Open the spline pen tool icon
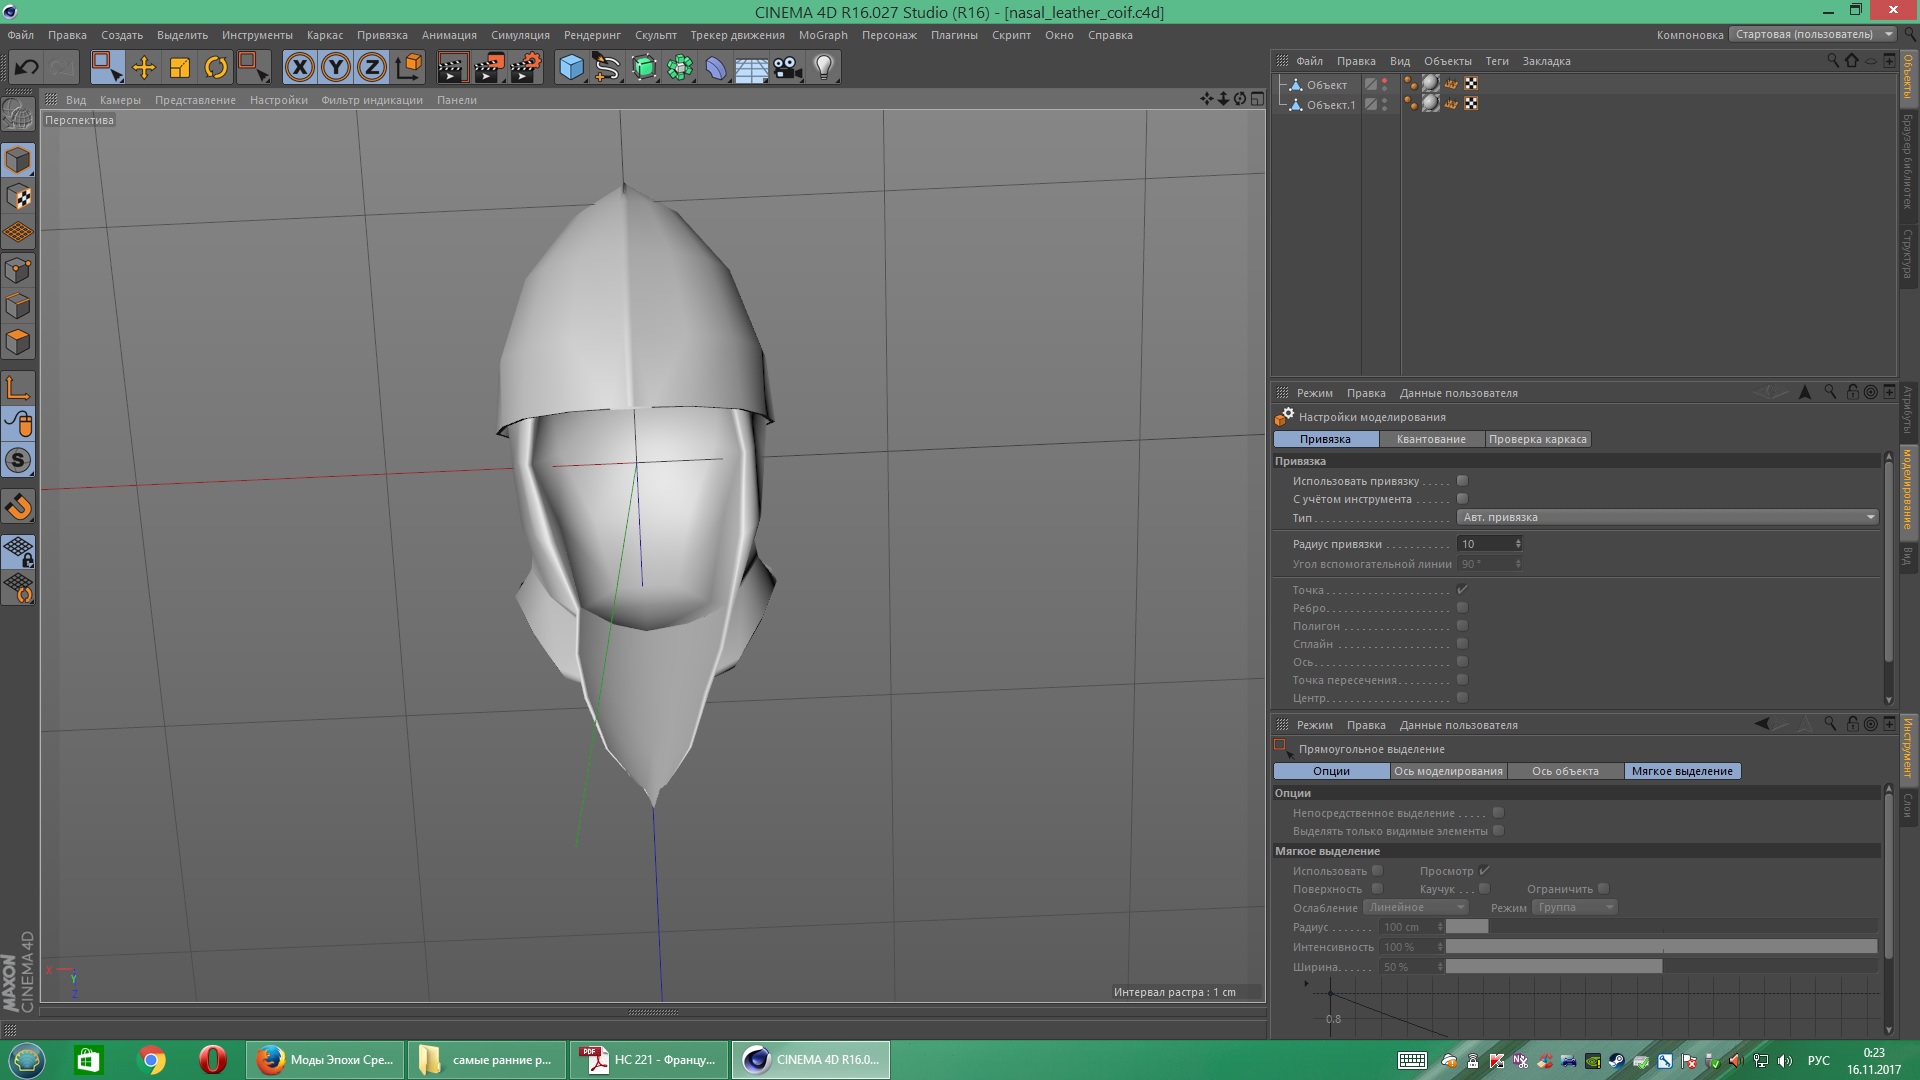 click(x=607, y=68)
